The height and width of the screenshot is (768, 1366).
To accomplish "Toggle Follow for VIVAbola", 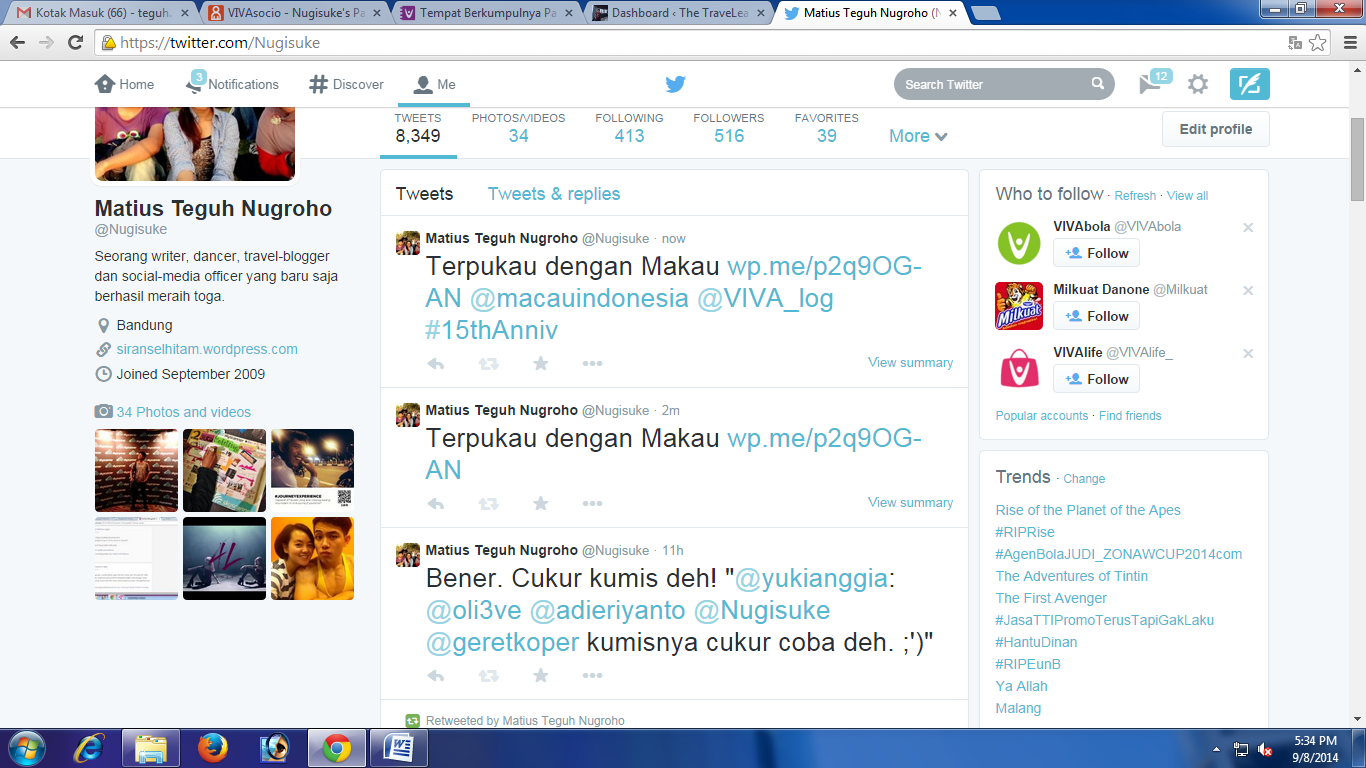I will tap(1096, 253).
